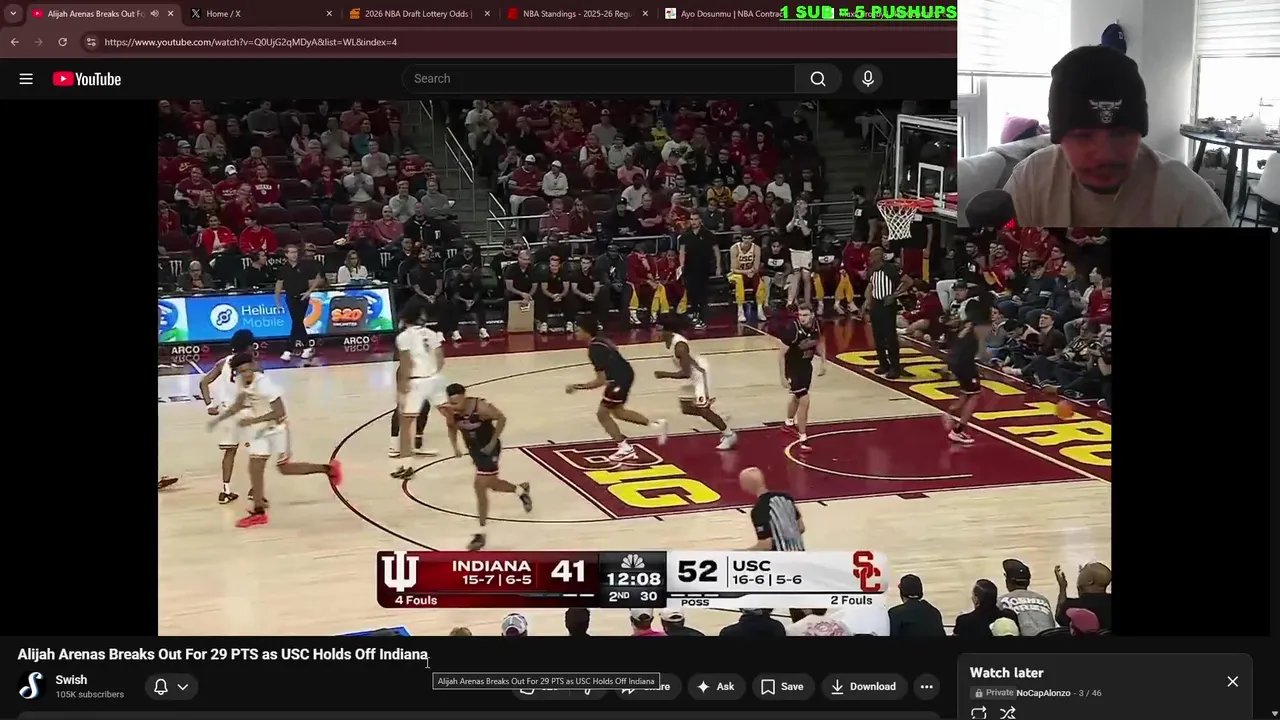Open site information icon in address bar

[x=91, y=42]
